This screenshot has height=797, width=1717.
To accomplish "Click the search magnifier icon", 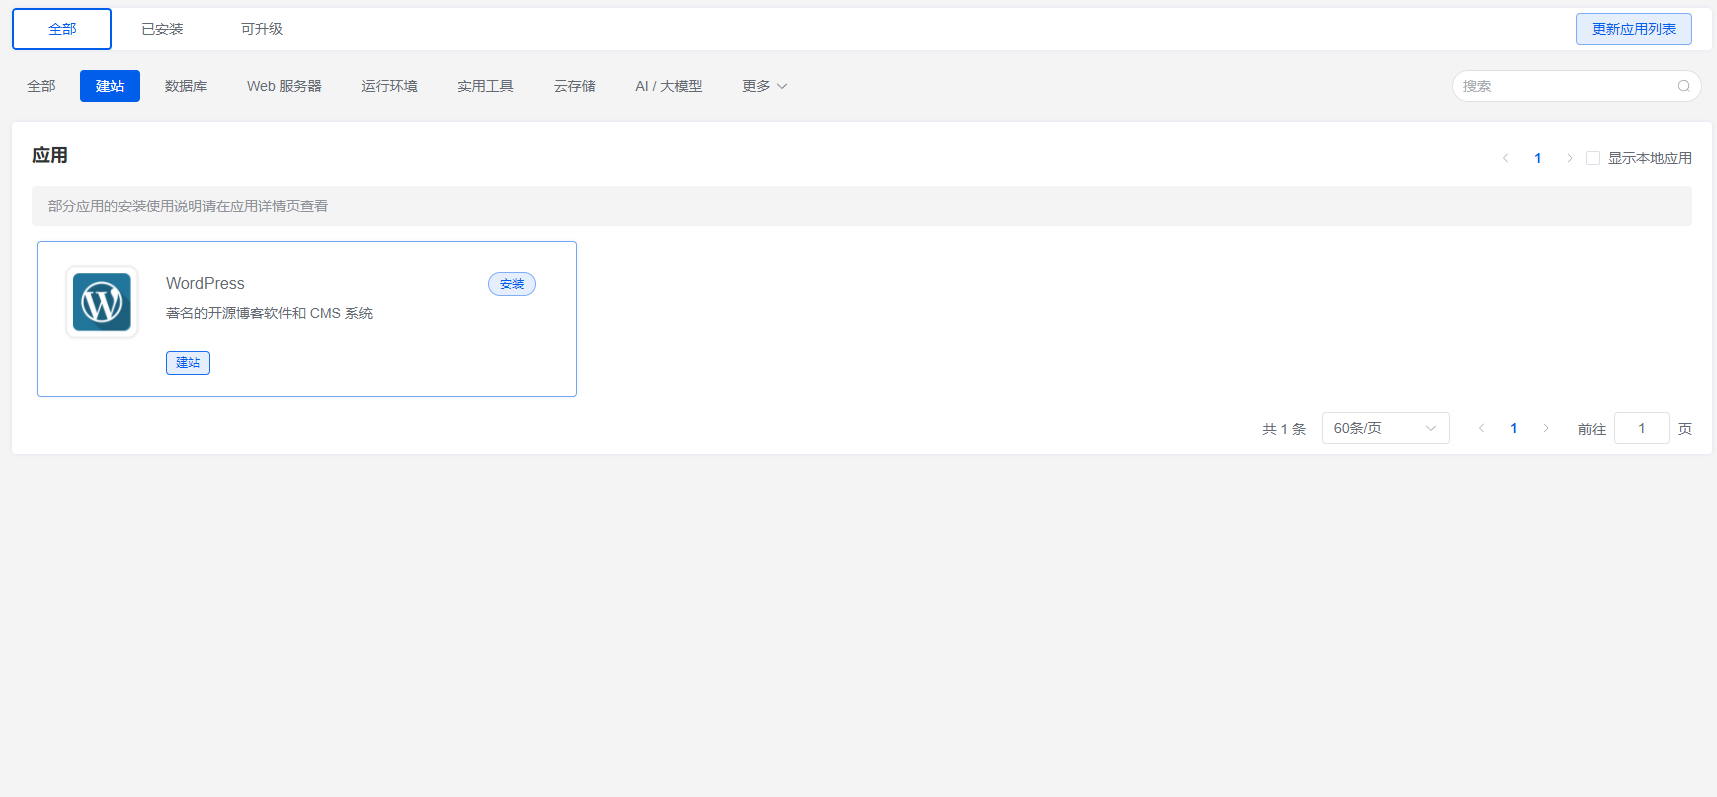I will 1683,86.
